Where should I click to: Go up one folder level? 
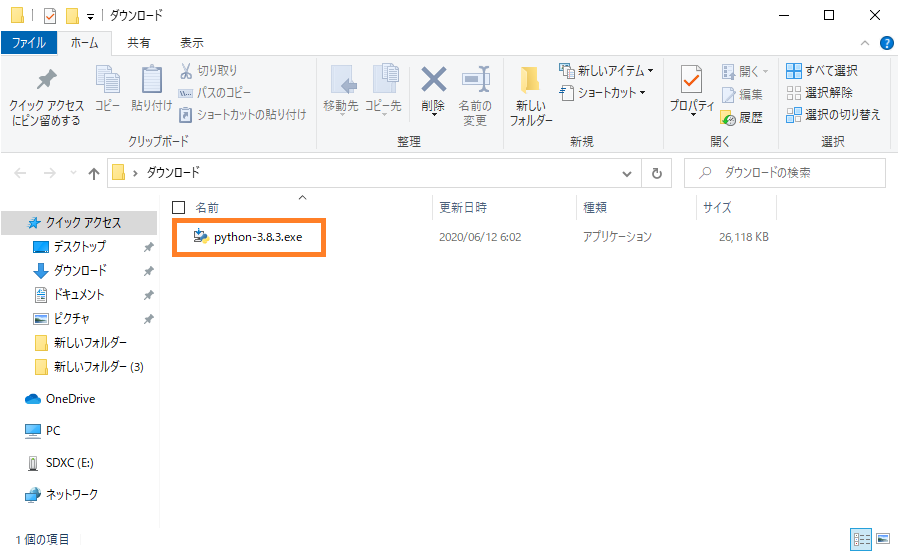point(94,173)
